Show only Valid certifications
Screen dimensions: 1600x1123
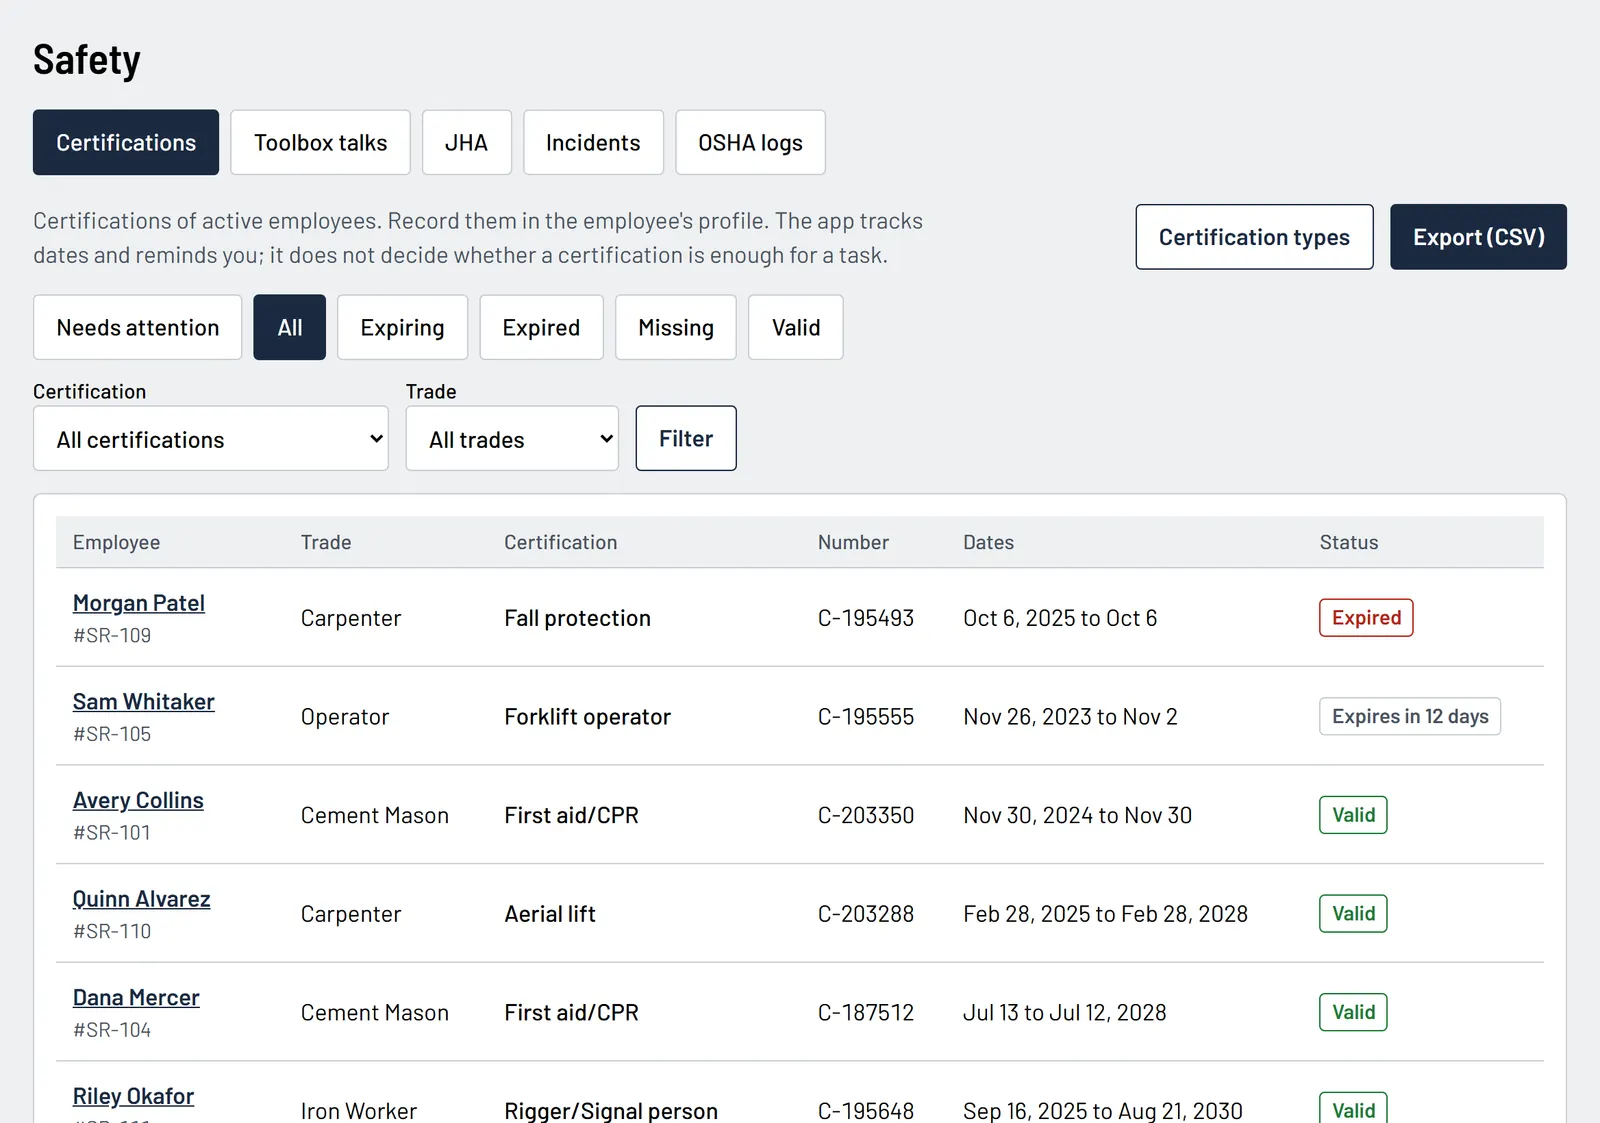point(796,327)
